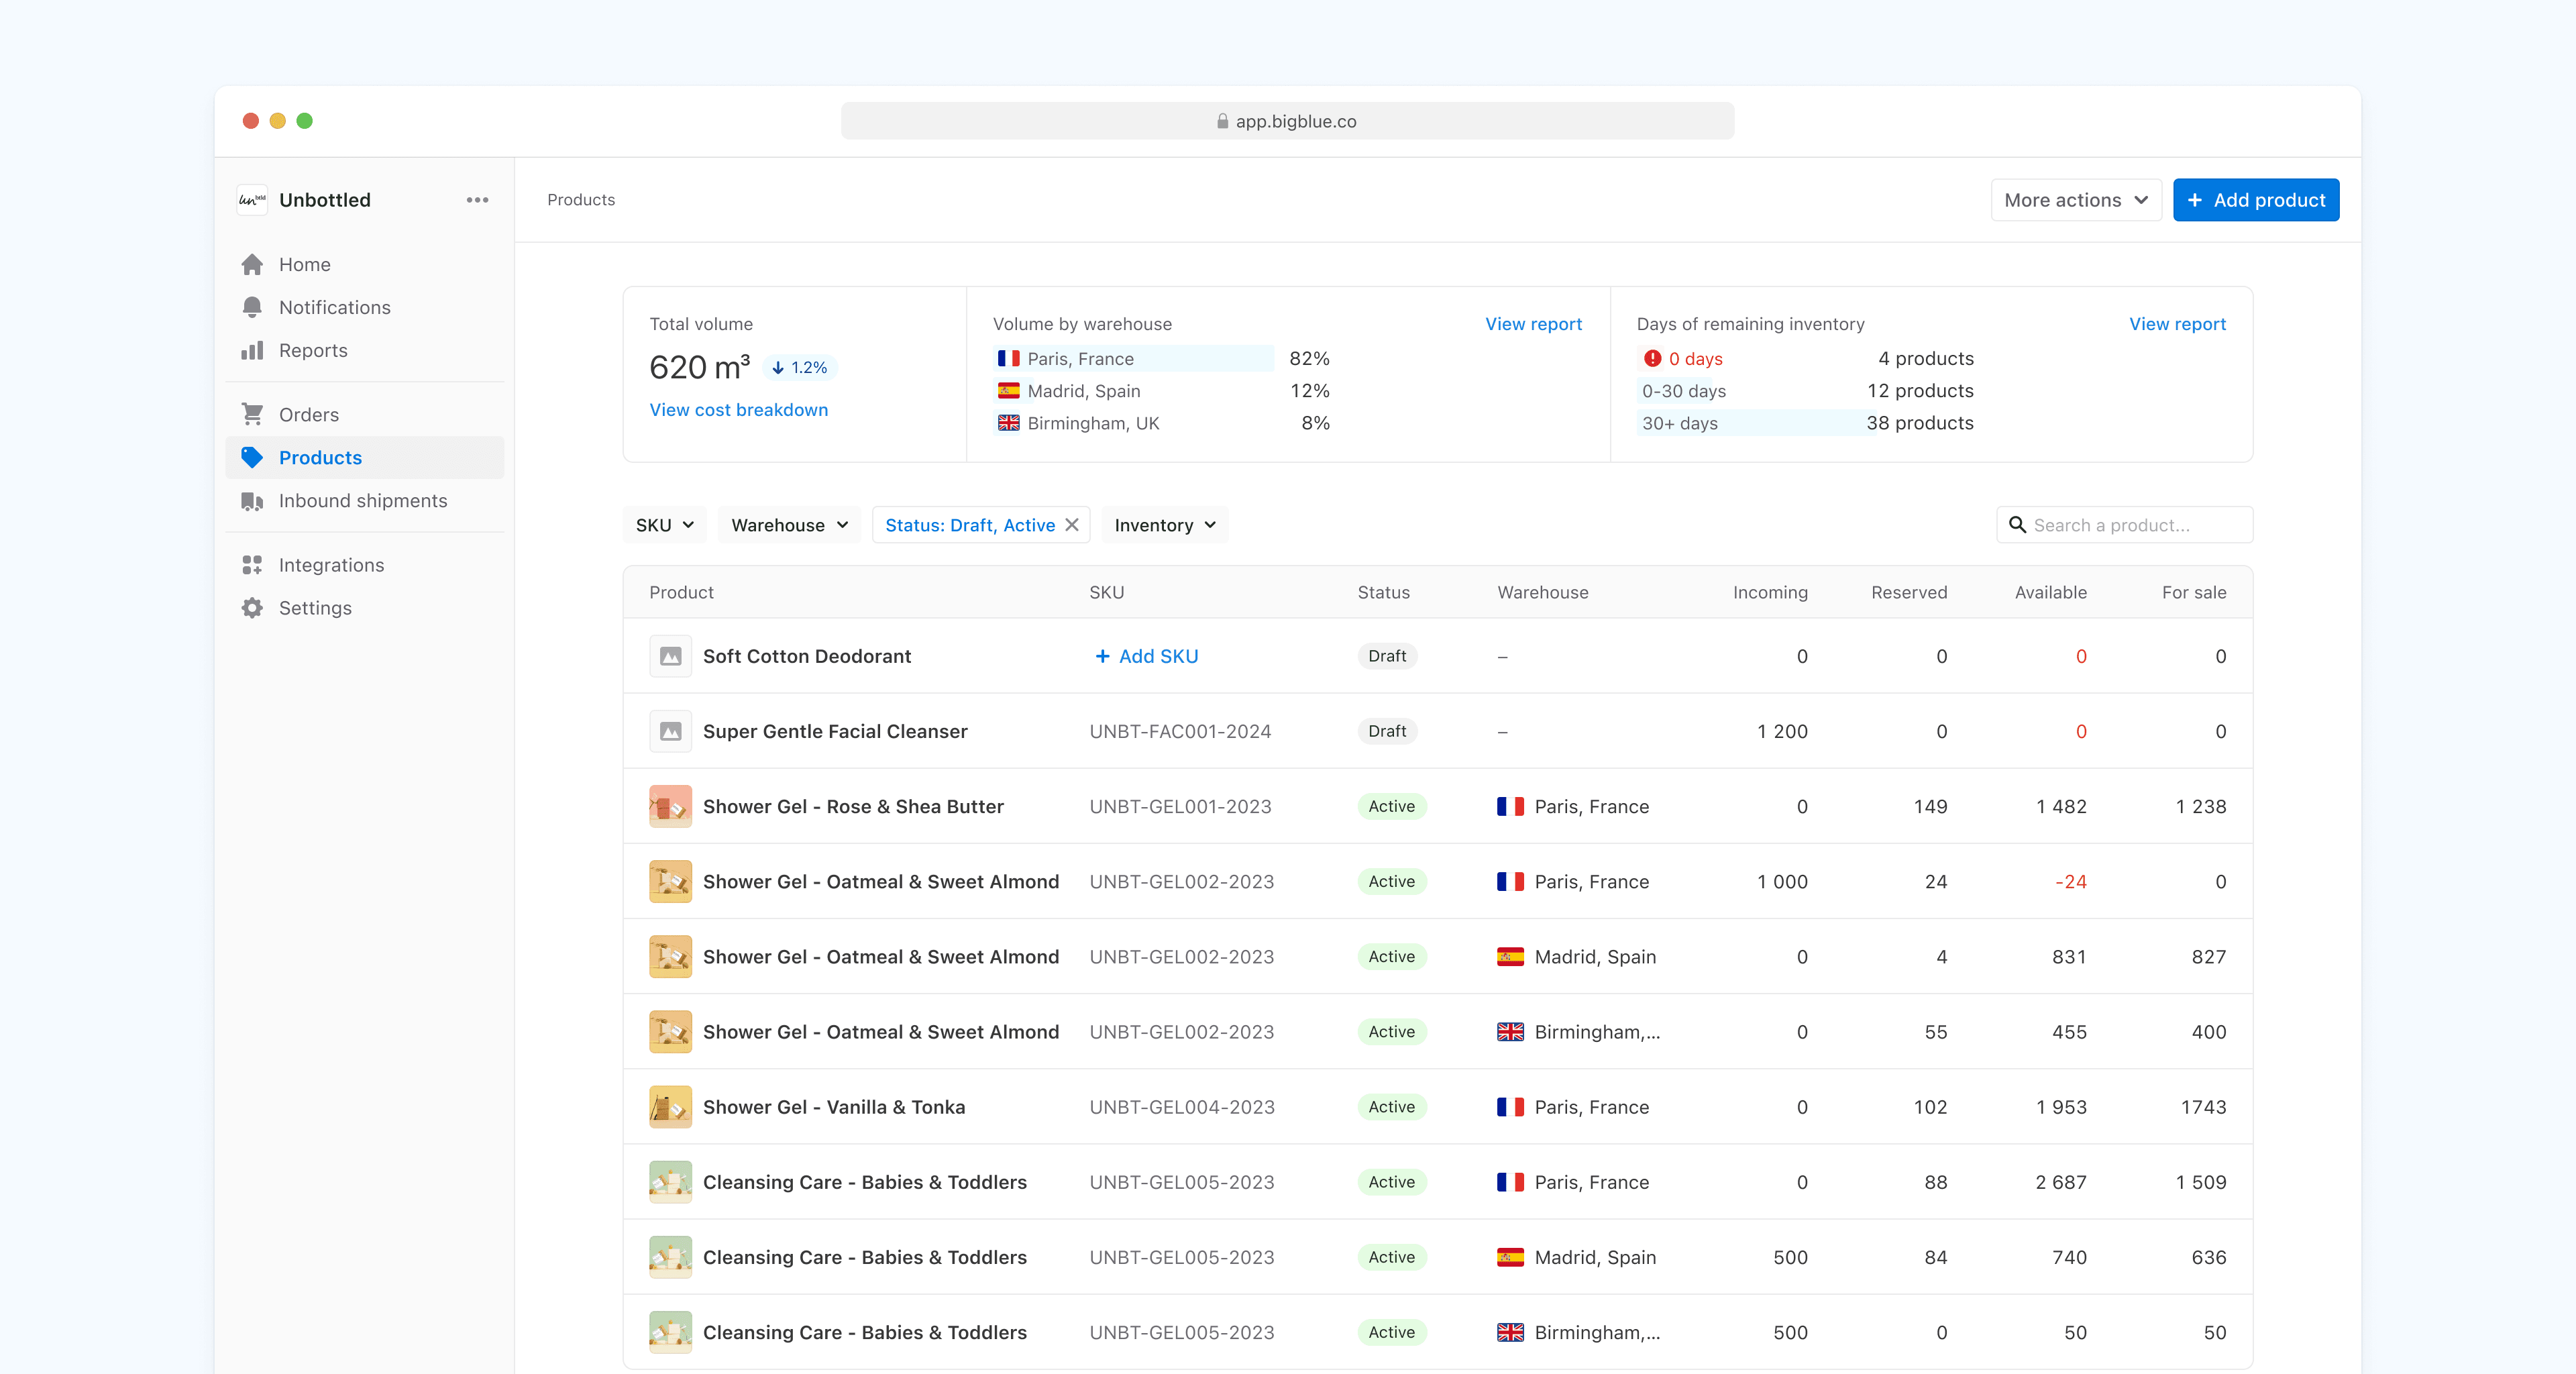This screenshot has height=1374, width=2576.
Task: Click the Available column header
Action: point(2050,592)
